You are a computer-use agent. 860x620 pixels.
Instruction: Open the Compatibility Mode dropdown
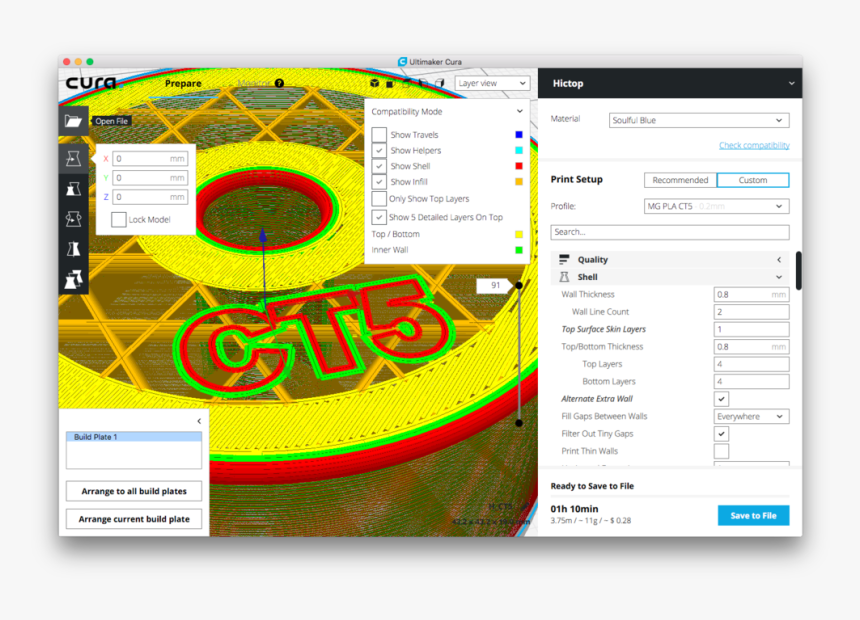point(446,111)
